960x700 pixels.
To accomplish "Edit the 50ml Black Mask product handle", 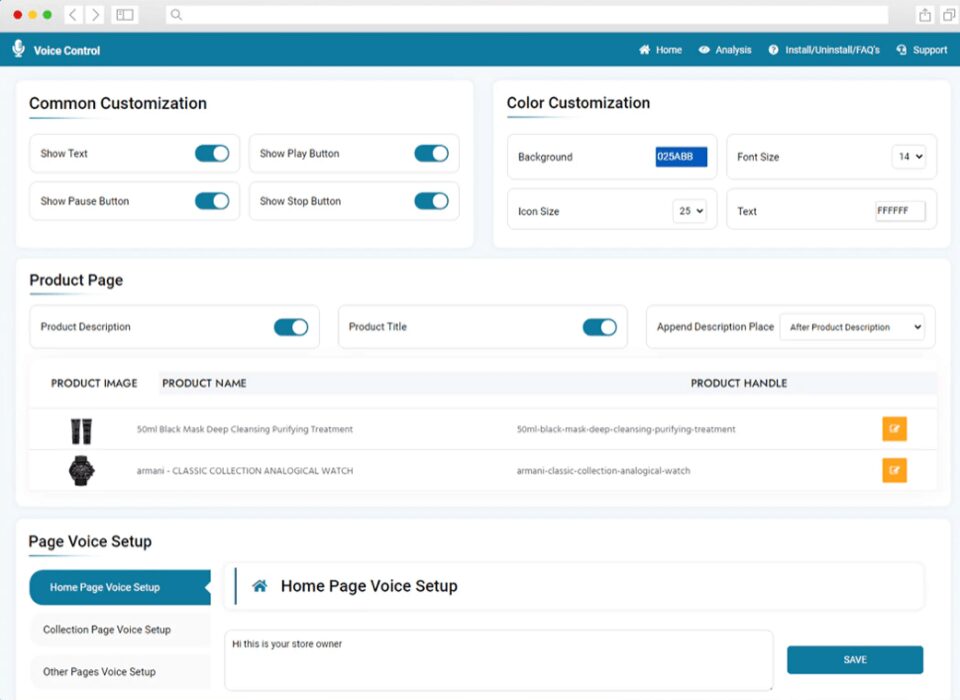I will coord(894,429).
